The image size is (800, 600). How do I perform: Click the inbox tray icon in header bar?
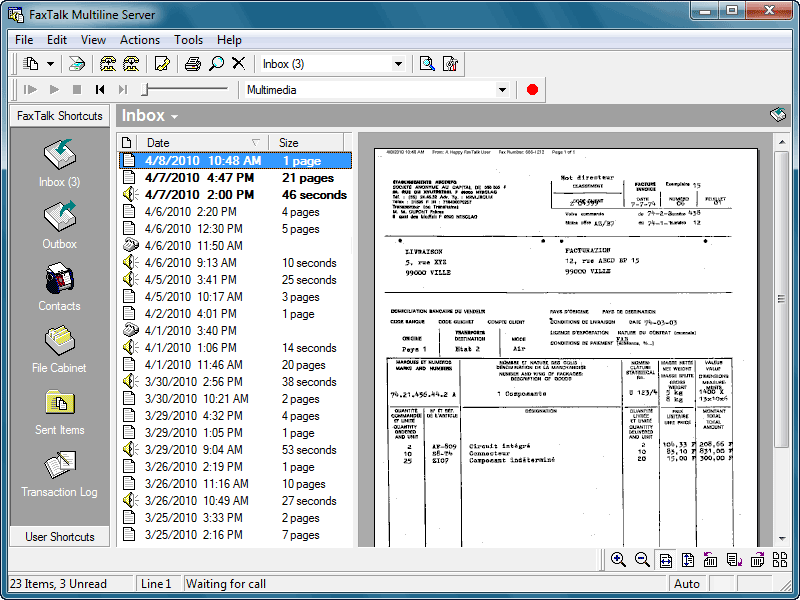point(778,115)
